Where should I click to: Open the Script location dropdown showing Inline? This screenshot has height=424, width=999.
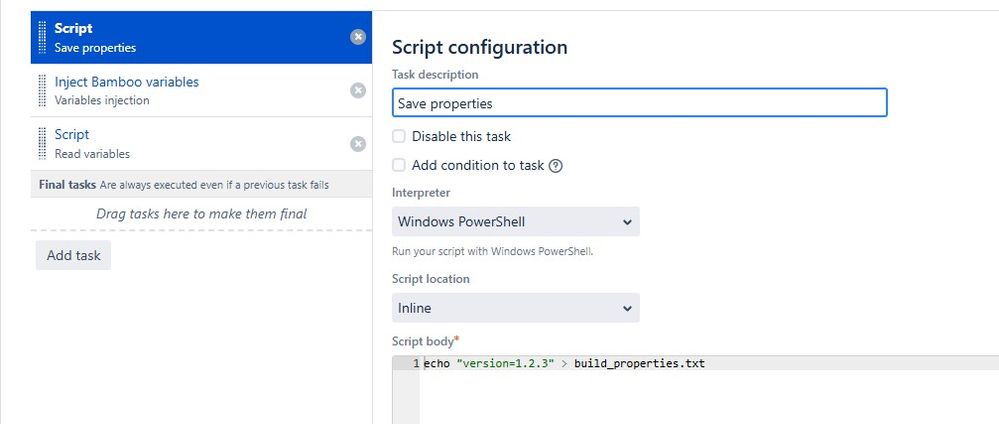point(515,308)
